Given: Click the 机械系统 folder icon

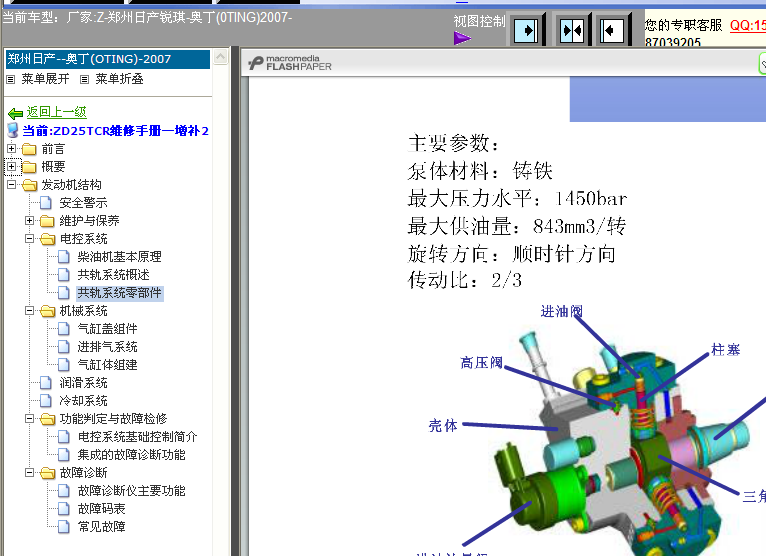Looking at the screenshot, I should point(47,311).
